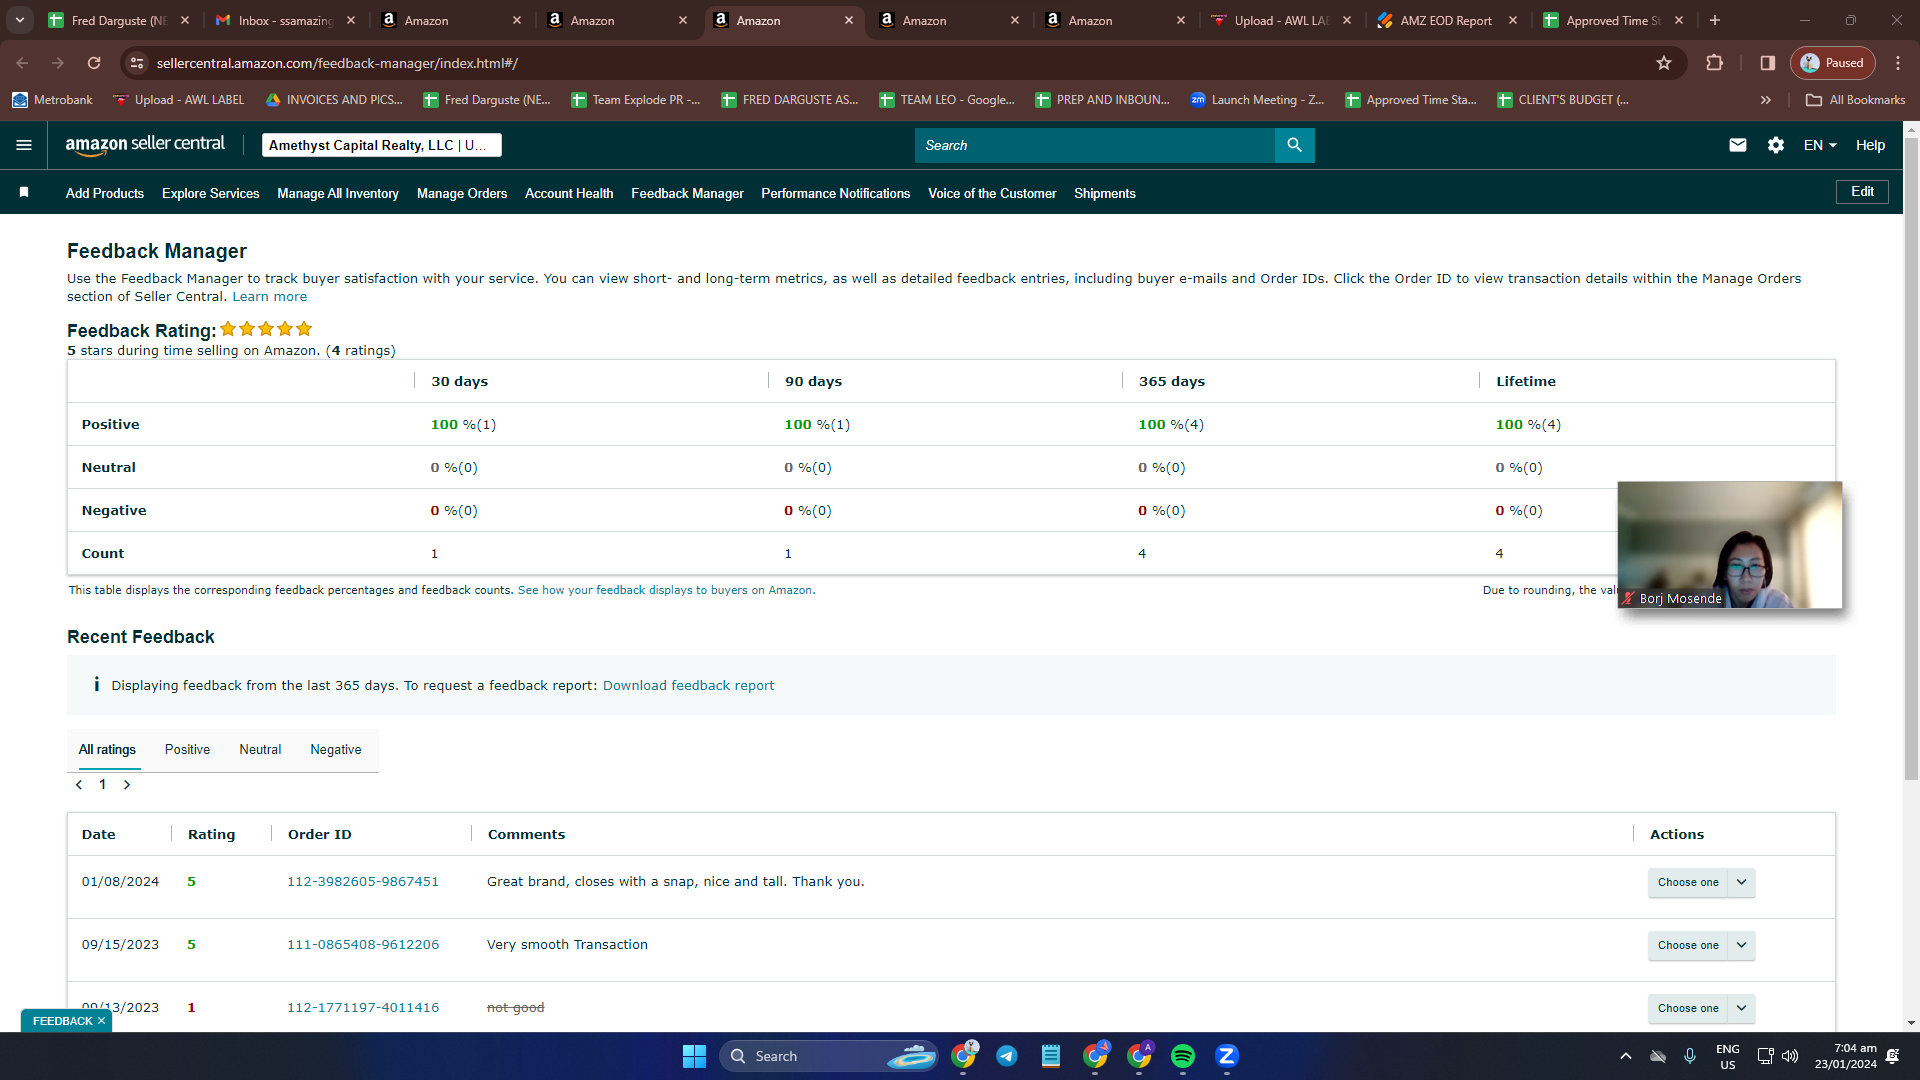Close the AMZ EOD Report tab
1920x1080 pixels.
pyautogui.click(x=1513, y=20)
